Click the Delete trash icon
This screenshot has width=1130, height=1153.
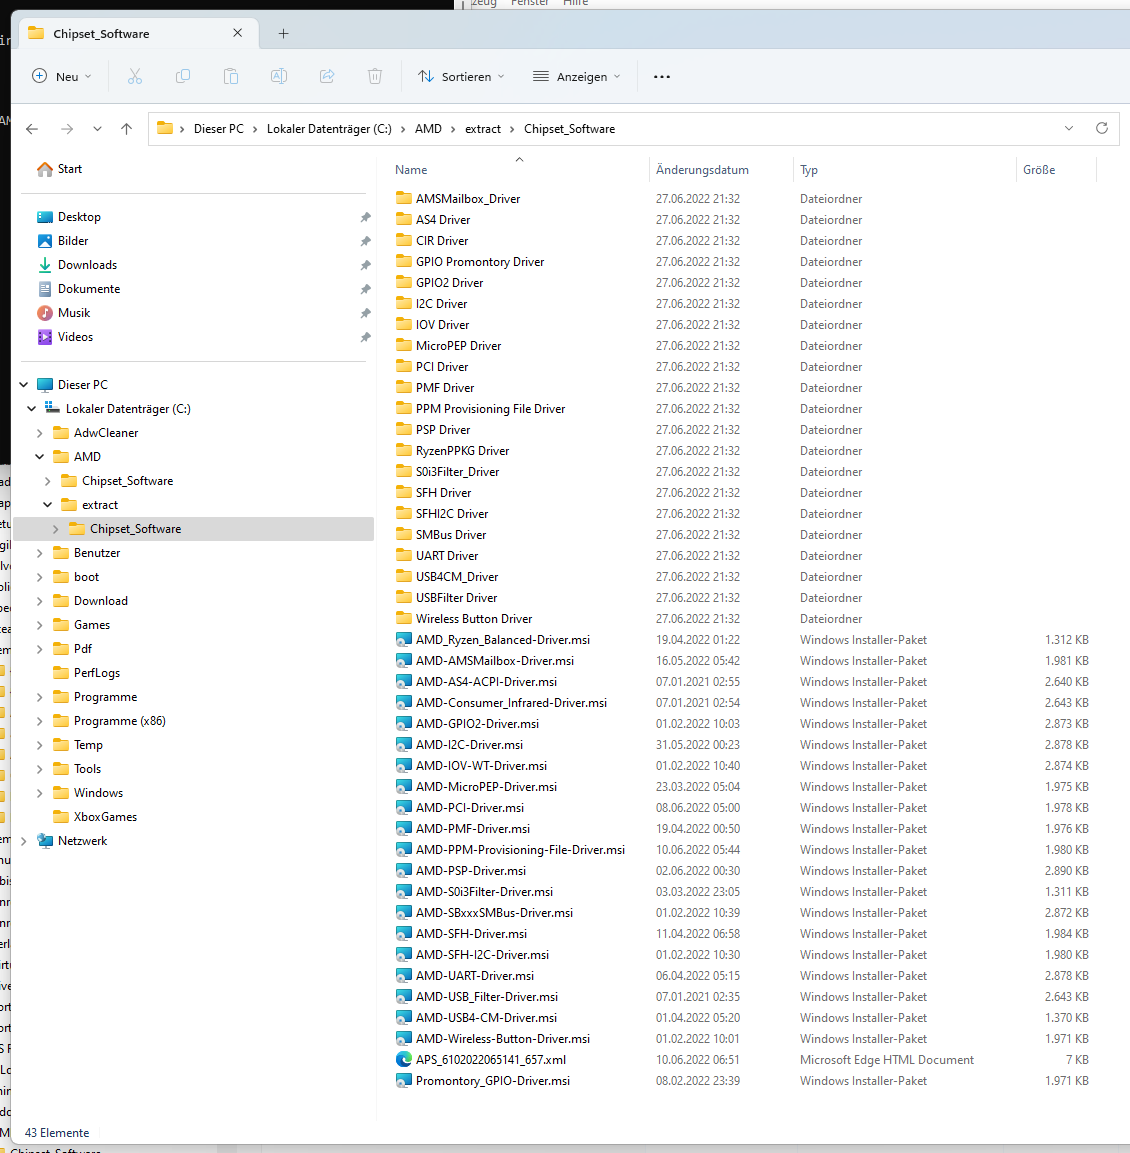(x=375, y=76)
